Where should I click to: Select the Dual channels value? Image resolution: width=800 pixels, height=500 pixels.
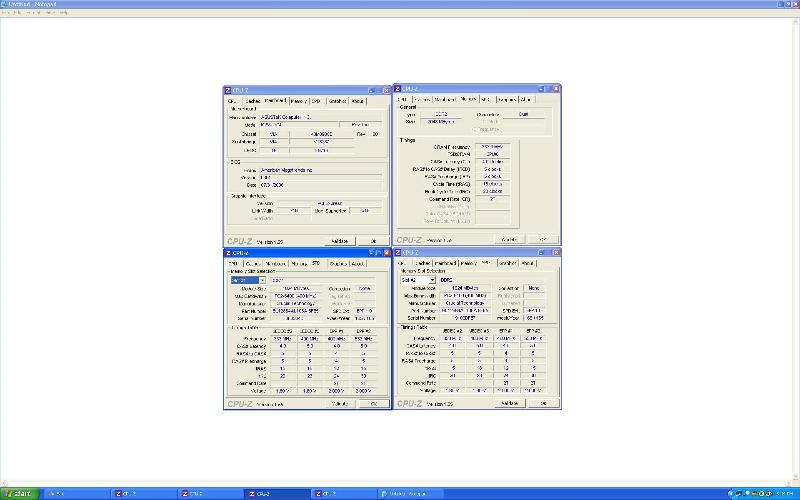pyautogui.click(x=523, y=114)
